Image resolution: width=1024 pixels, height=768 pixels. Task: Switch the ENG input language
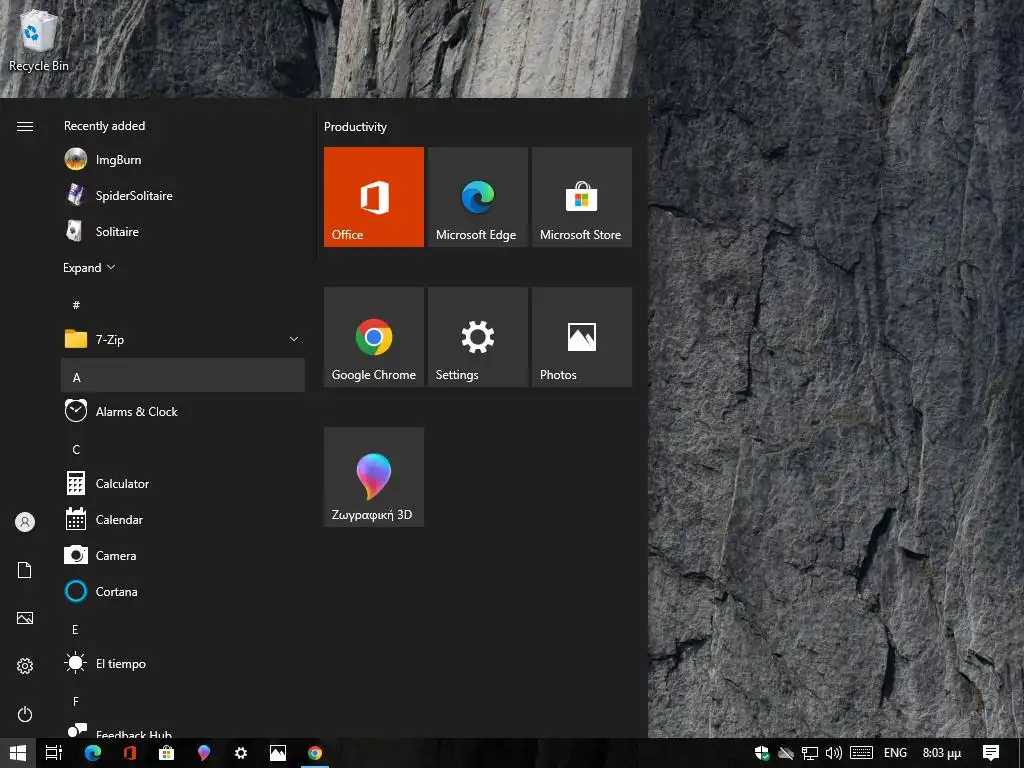tap(895, 753)
